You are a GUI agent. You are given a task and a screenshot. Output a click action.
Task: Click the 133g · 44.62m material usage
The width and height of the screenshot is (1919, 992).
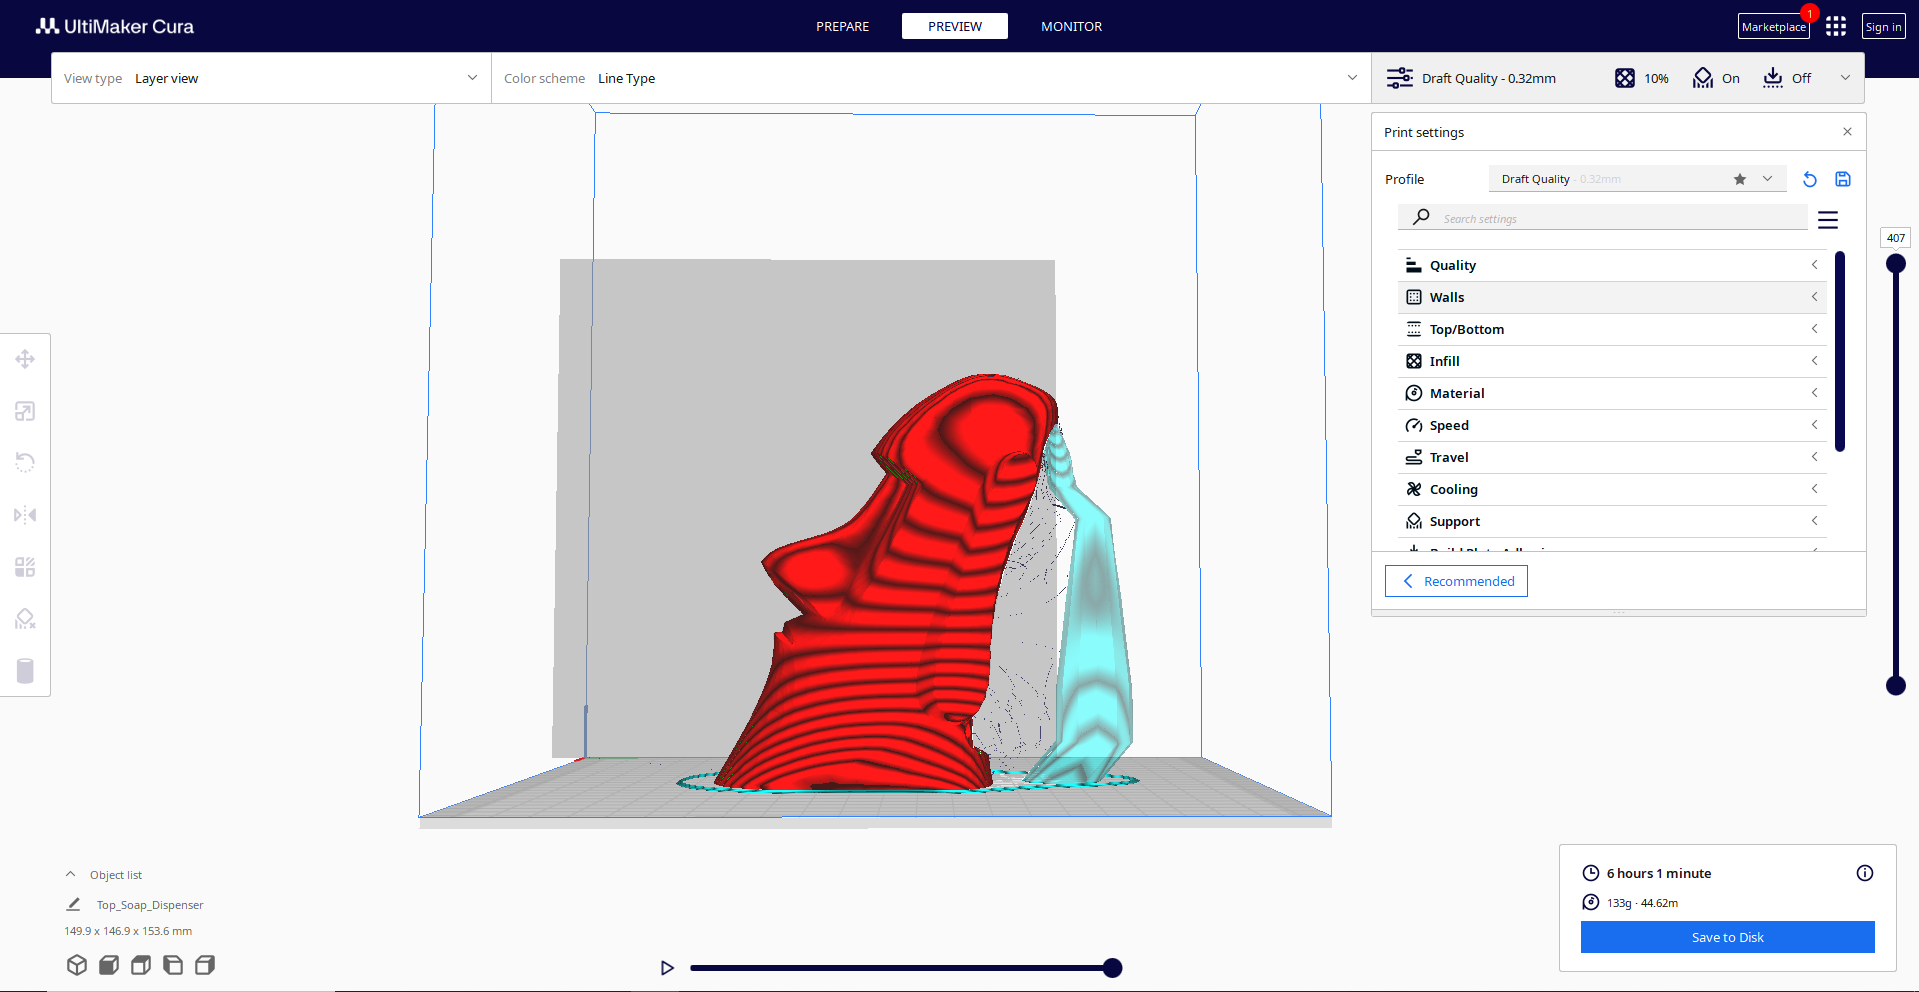click(x=1643, y=903)
